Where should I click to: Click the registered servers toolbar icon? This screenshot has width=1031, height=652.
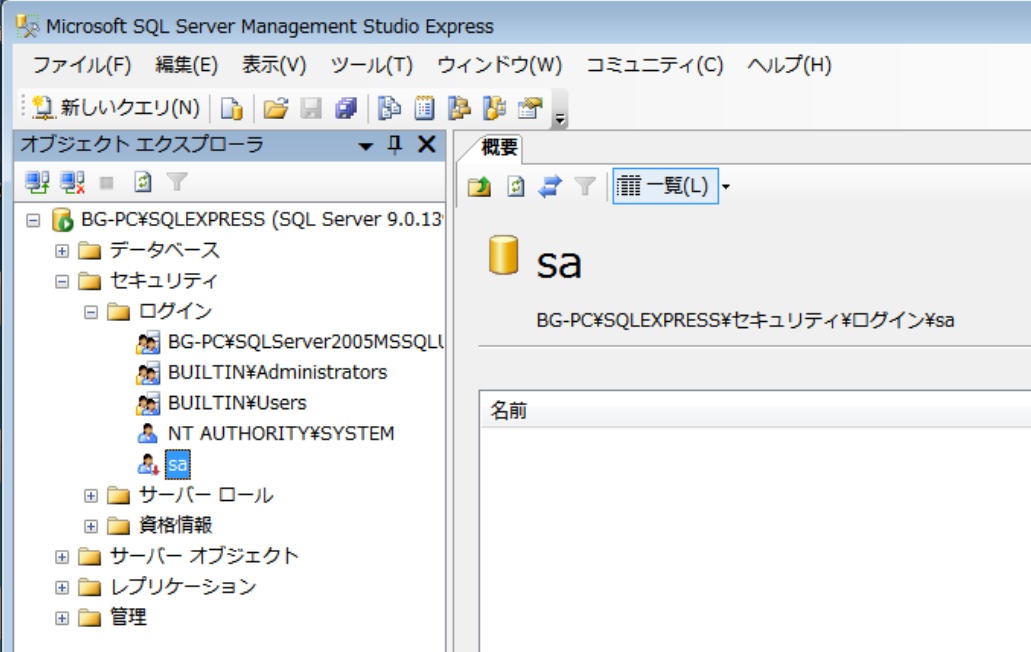pyautogui.click(x=389, y=108)
